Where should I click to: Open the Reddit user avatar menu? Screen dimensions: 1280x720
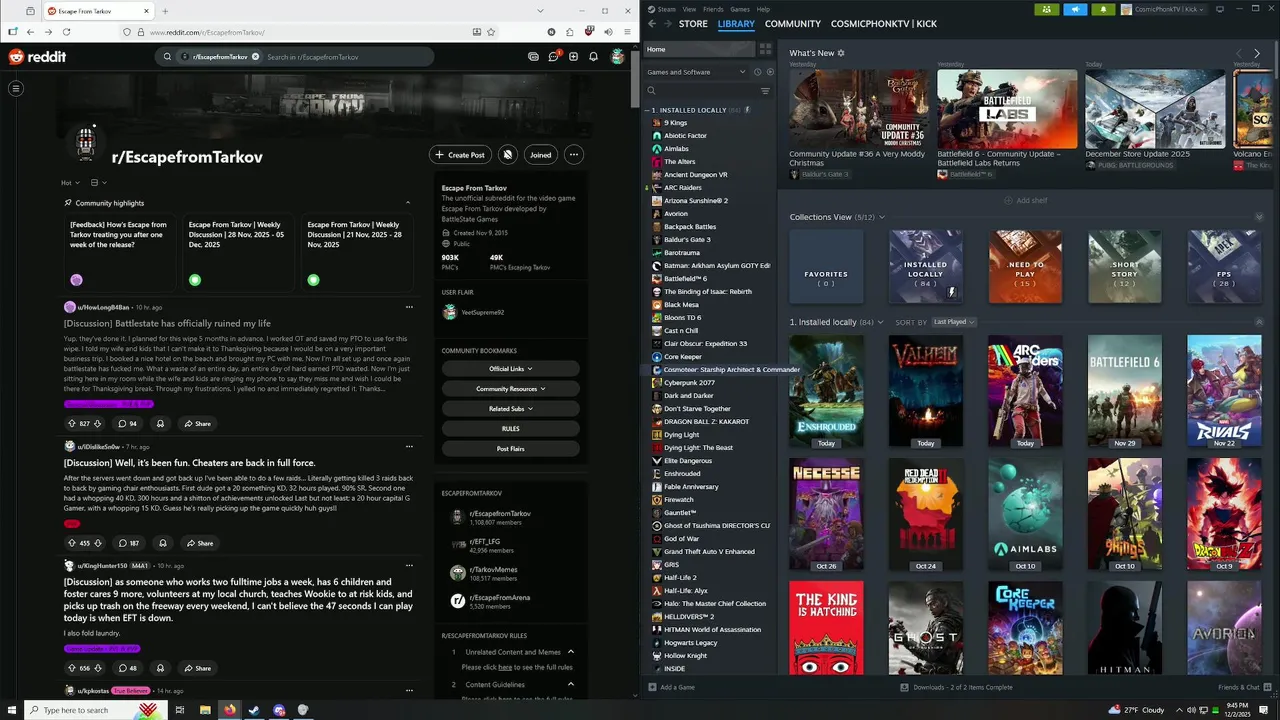point(618,56)
